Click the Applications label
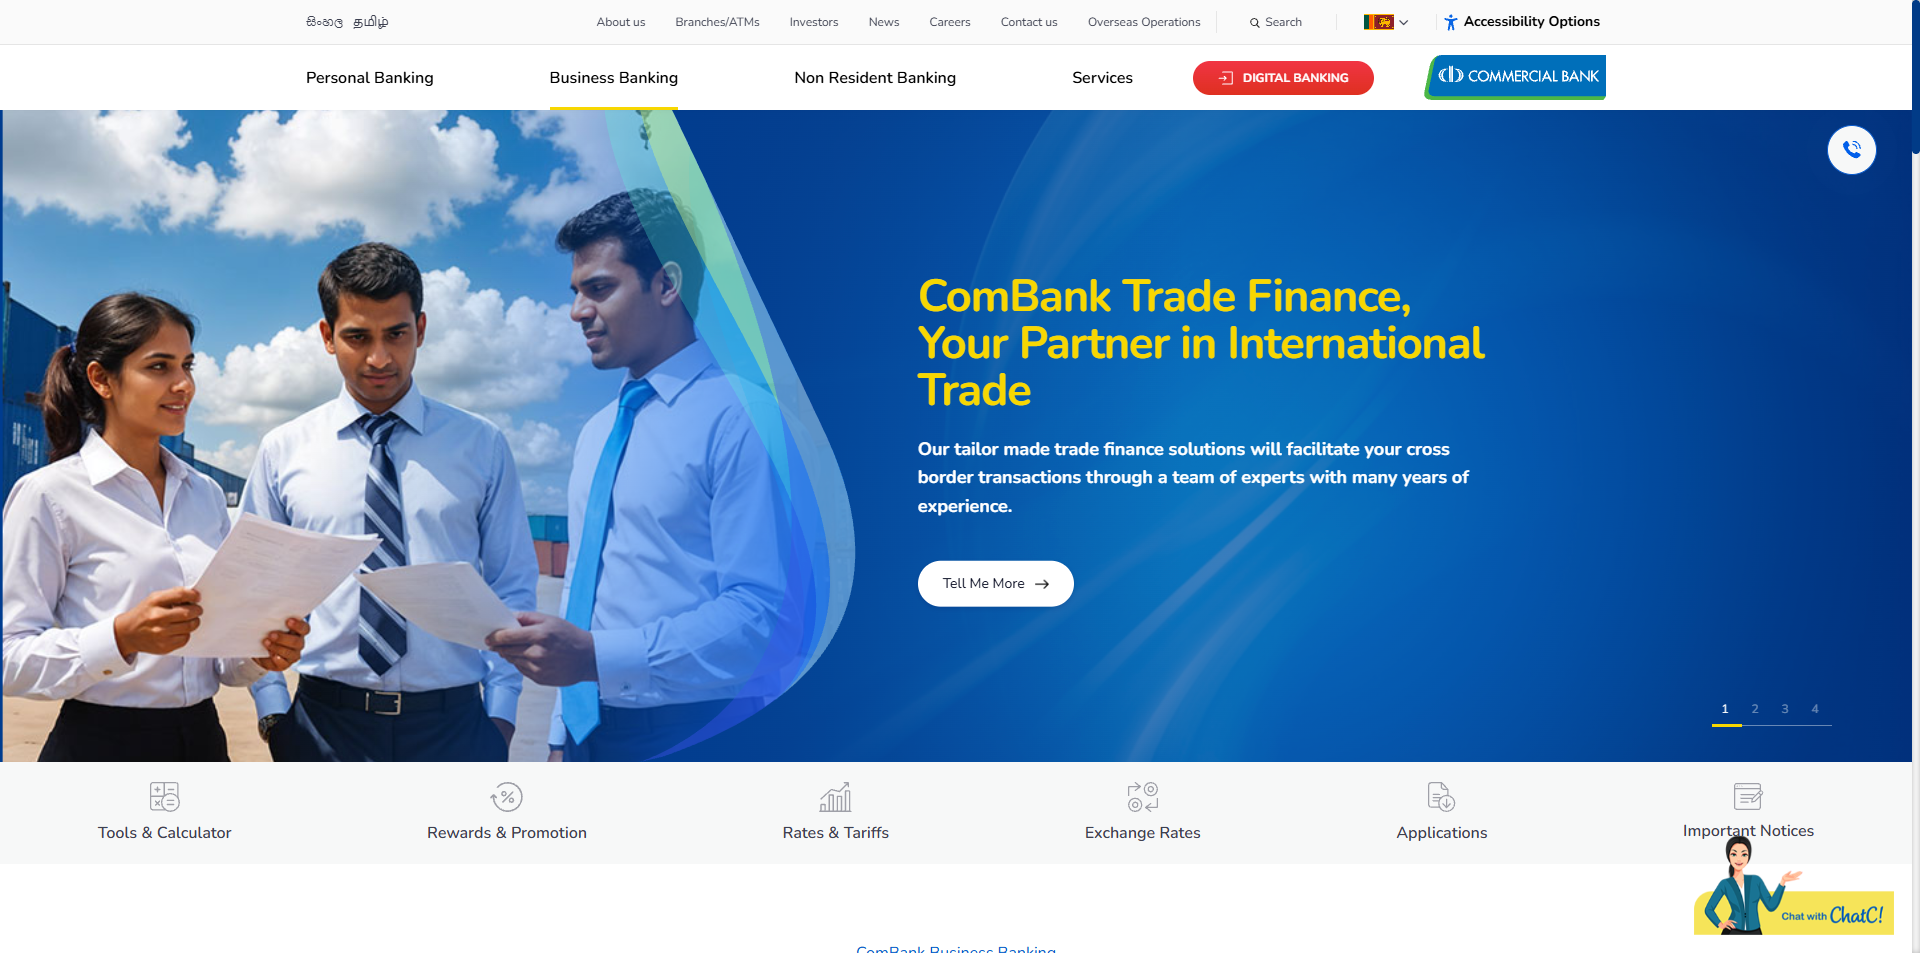 [x=1442, y=833]
